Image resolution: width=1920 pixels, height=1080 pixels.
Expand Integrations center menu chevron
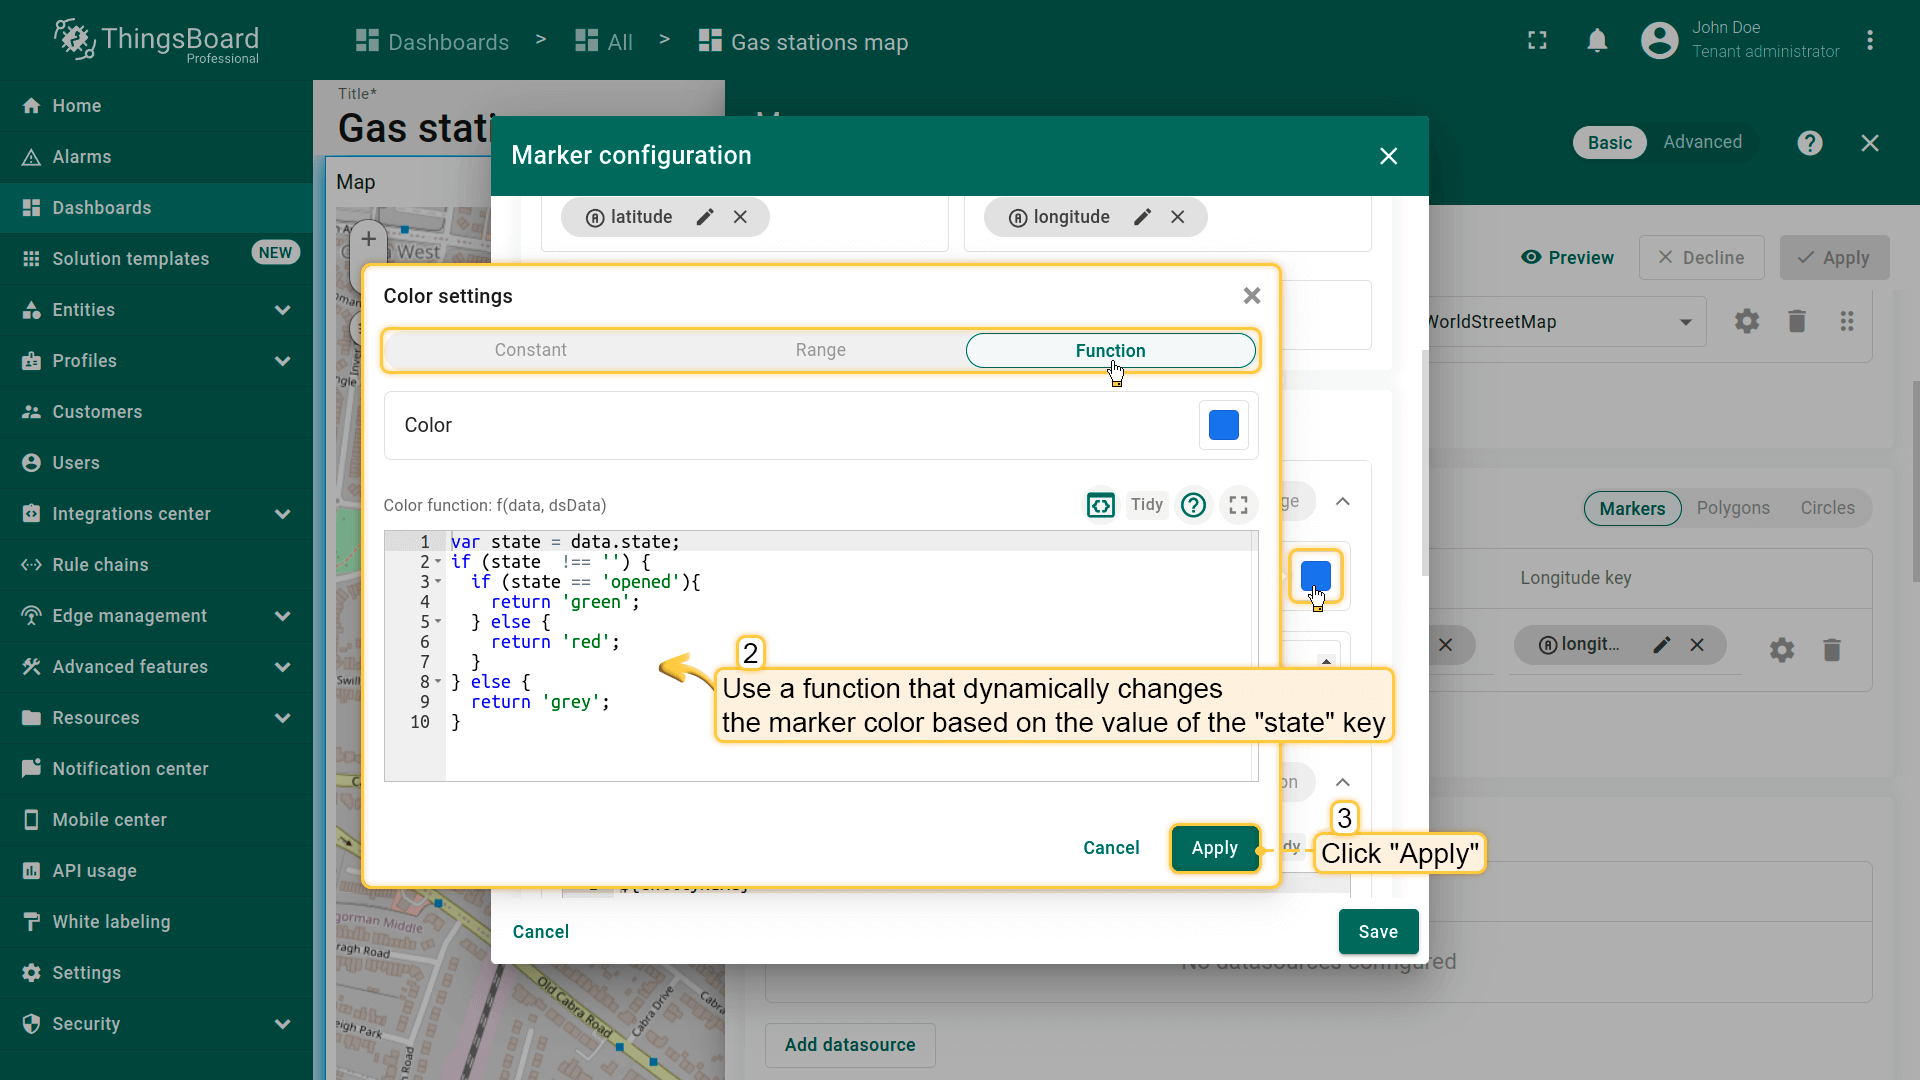click(x=282, y=514)
